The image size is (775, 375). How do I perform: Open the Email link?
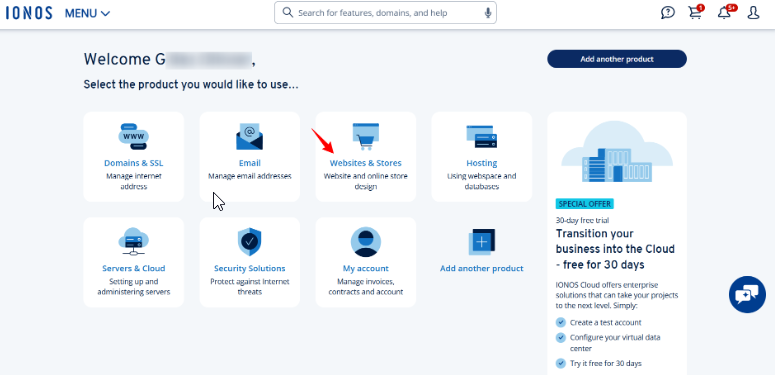(250, 163)
